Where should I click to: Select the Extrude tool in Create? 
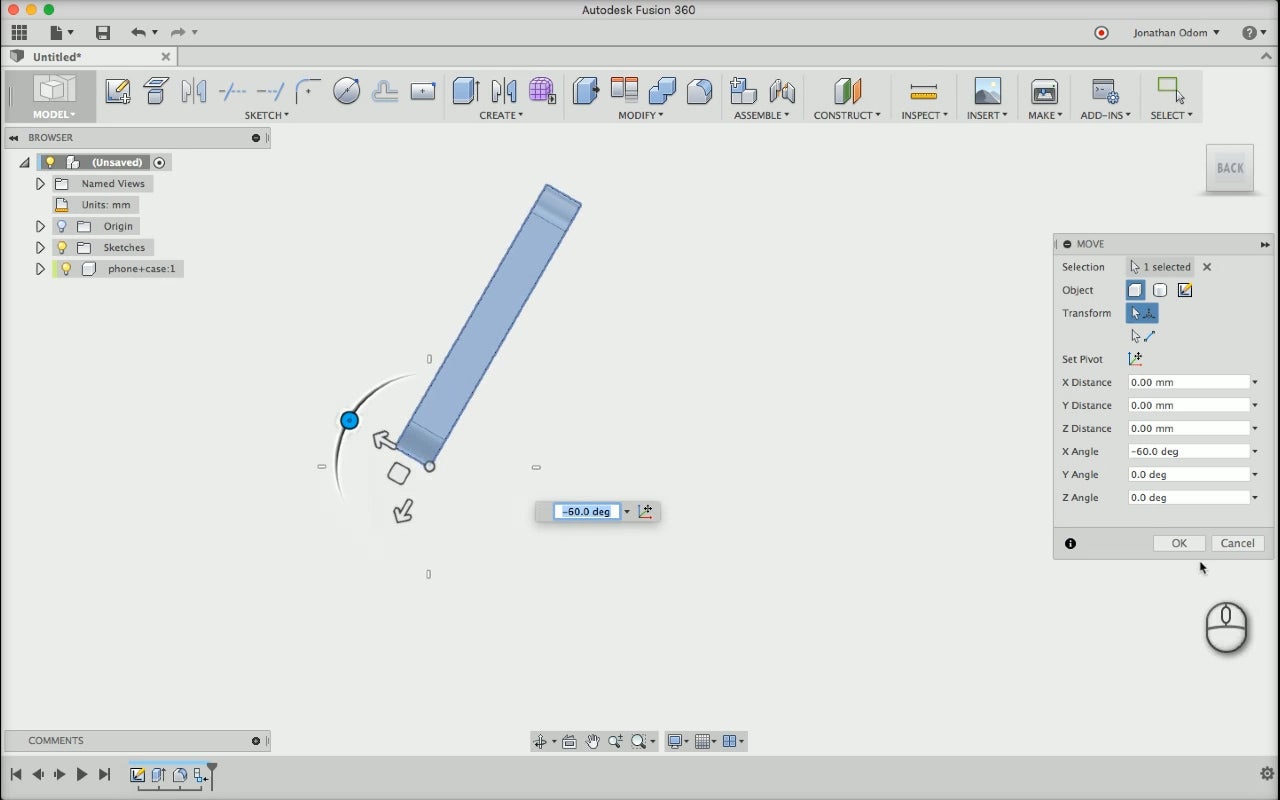[466, 91]
